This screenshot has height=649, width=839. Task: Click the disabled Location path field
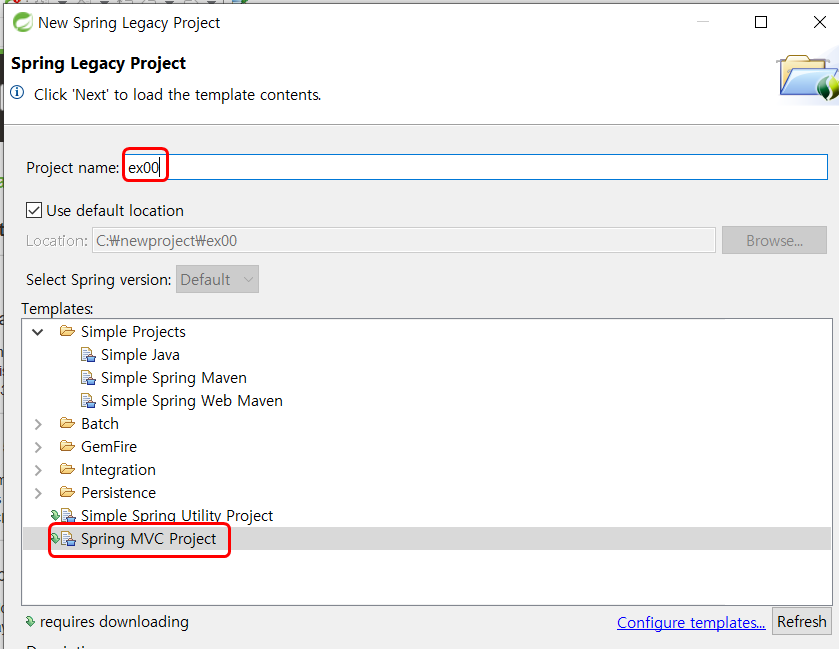(404, 240)
